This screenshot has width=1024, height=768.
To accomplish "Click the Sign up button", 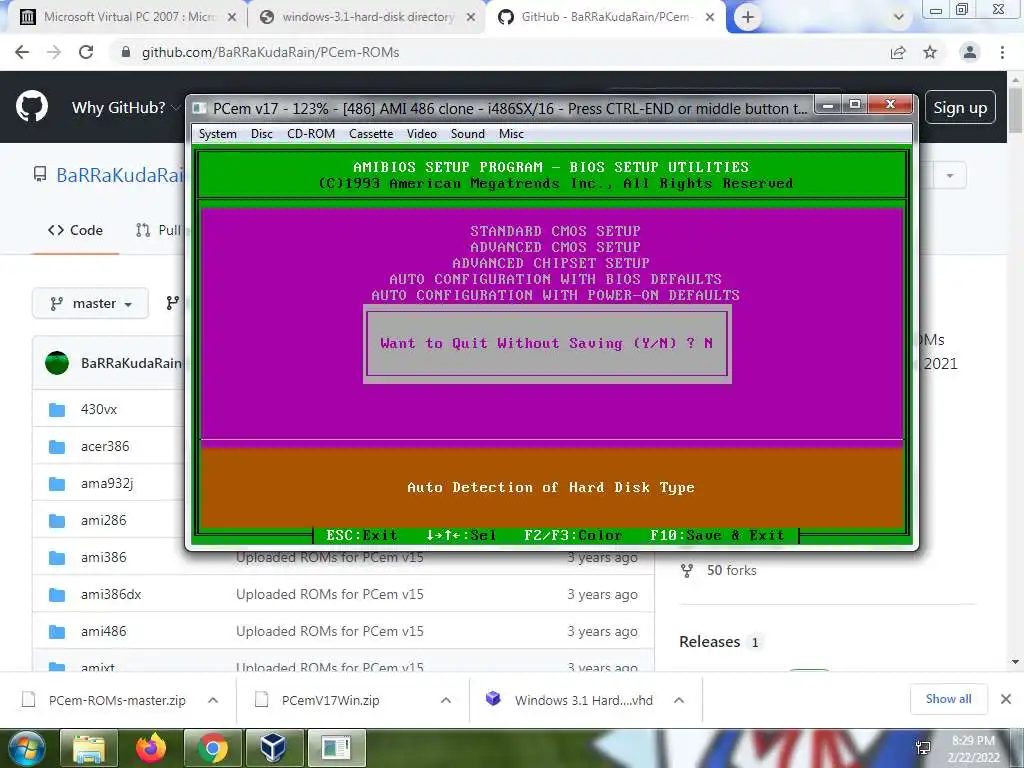I will pyautogui.click(x=960, y=108).
